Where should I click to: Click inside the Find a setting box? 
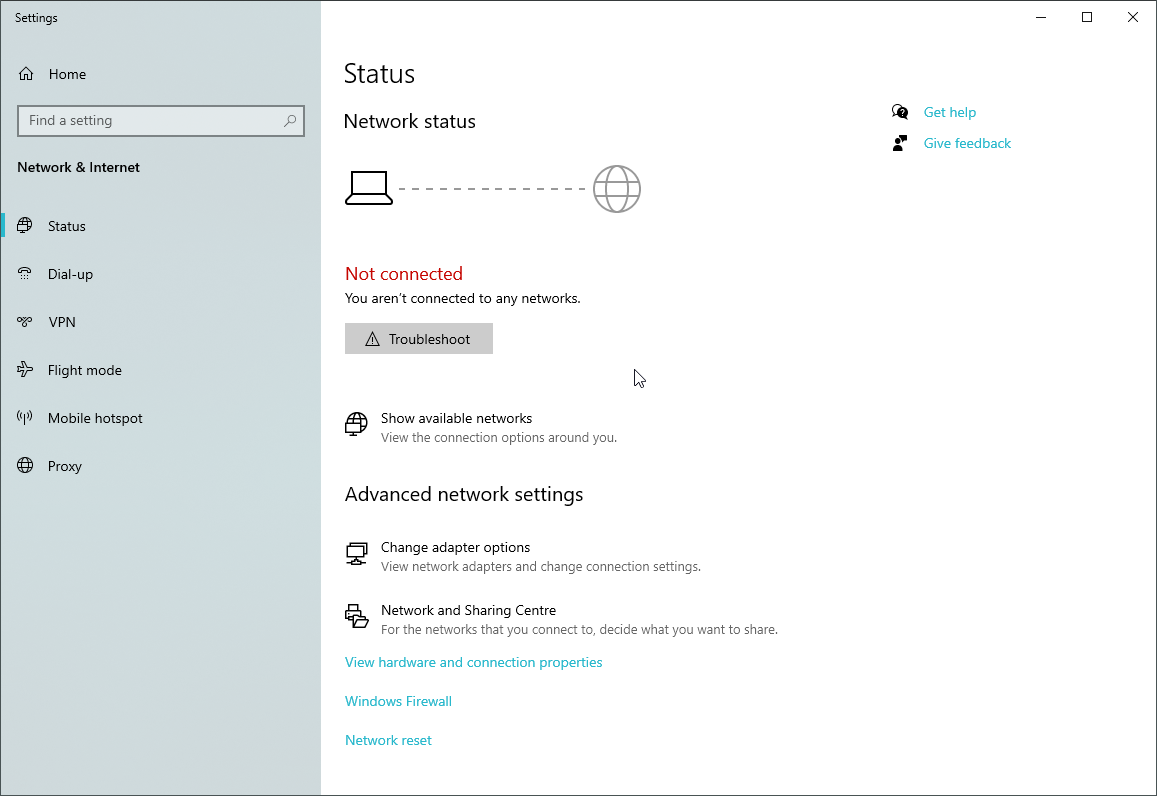pyautogui.click(x=150, y=120)
